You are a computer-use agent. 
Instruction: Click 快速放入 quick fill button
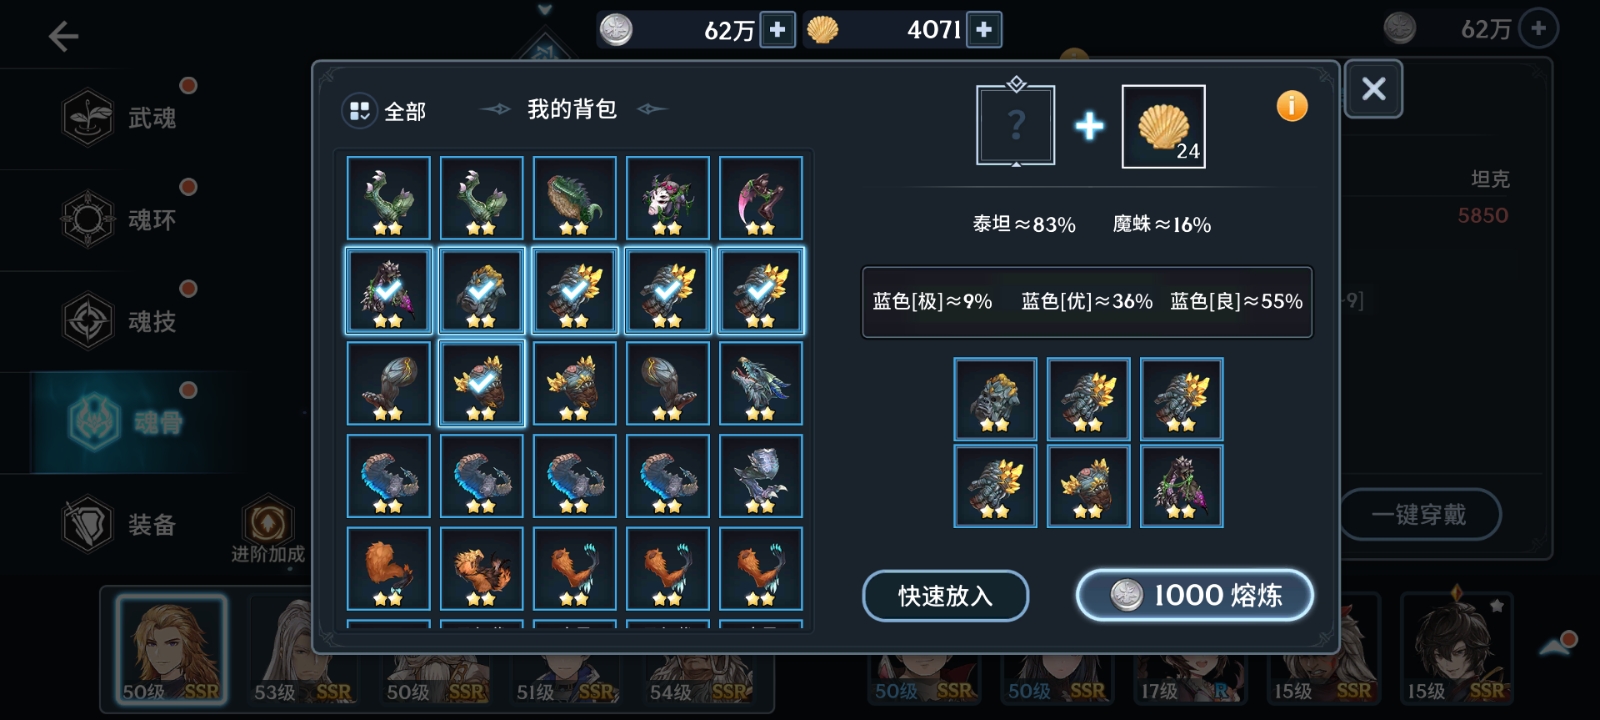click(x=945, y=596)
